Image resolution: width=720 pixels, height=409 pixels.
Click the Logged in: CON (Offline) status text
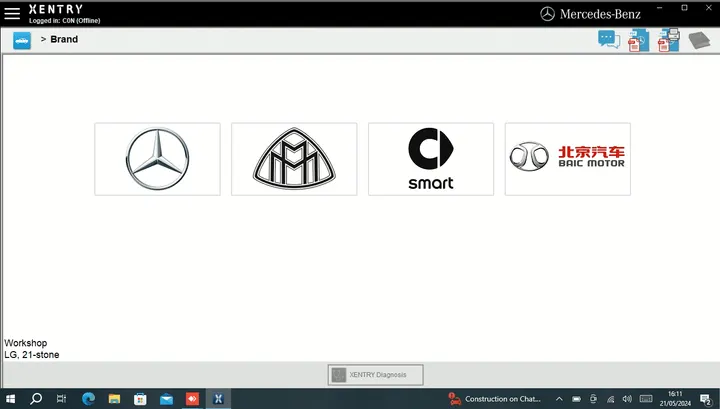point(64,21)
